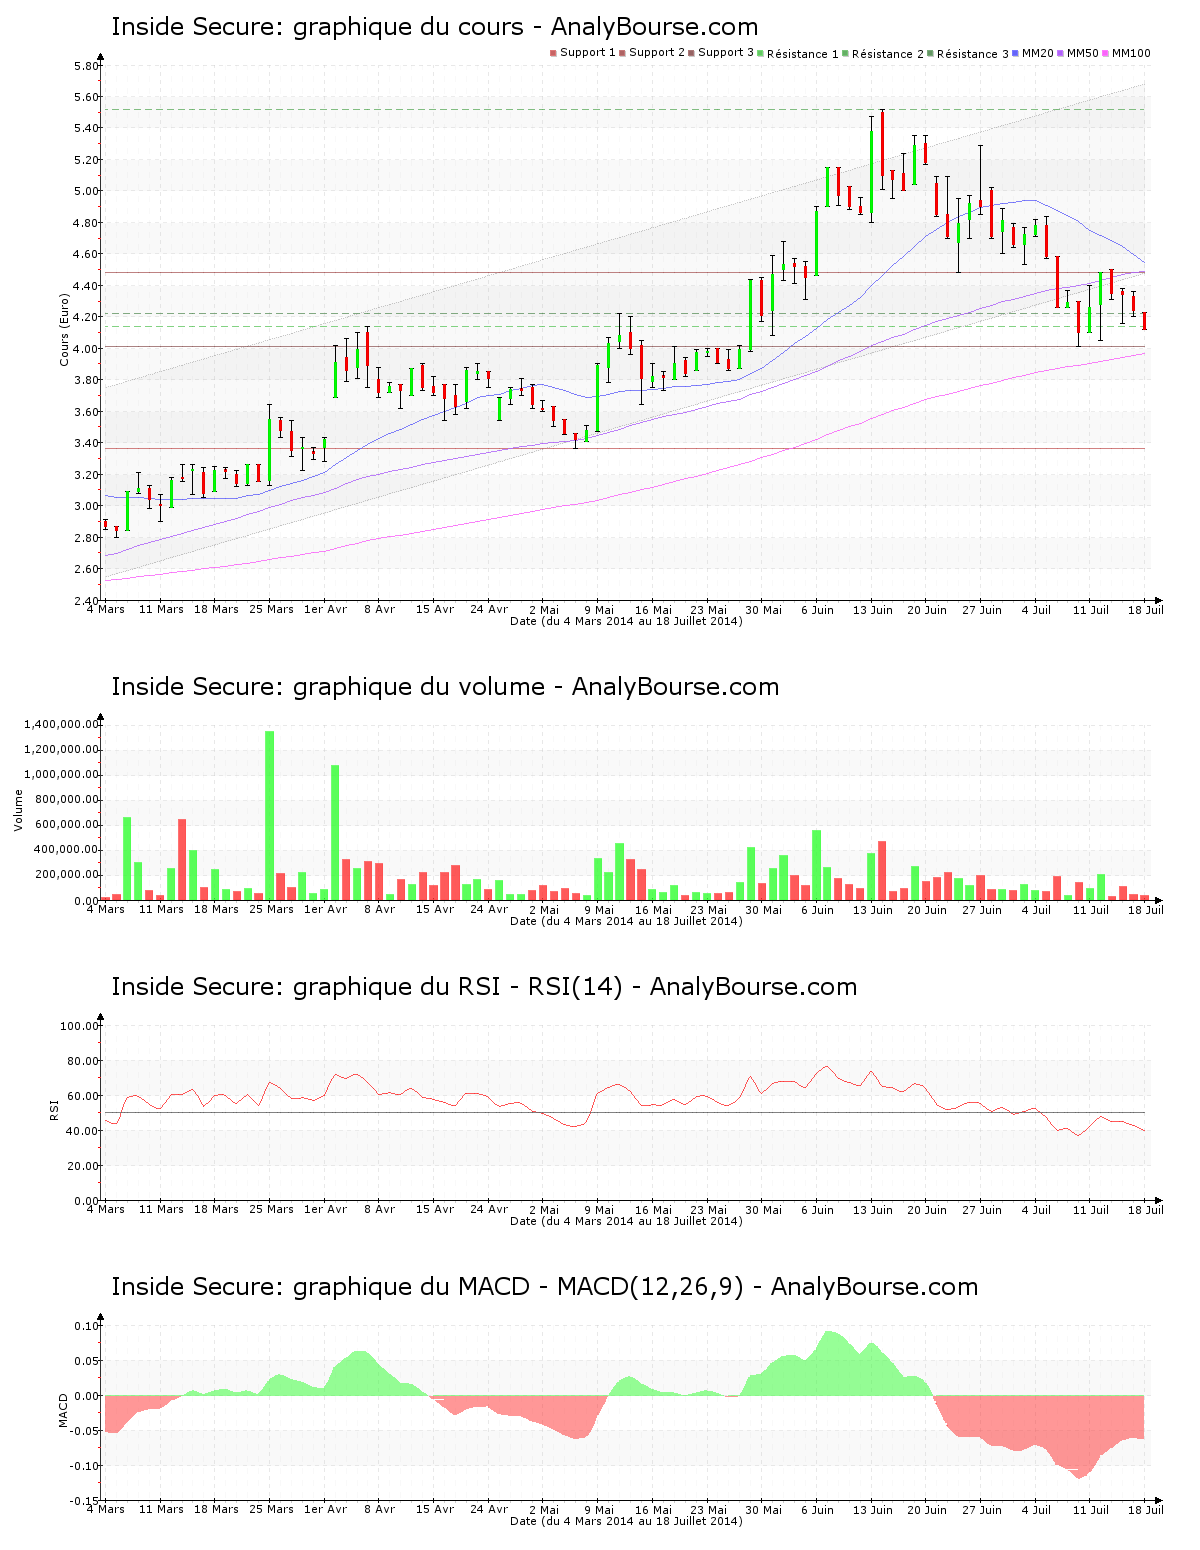Click the 4.00 price axis value
1200x1550 pixels.
click(87, 349)
